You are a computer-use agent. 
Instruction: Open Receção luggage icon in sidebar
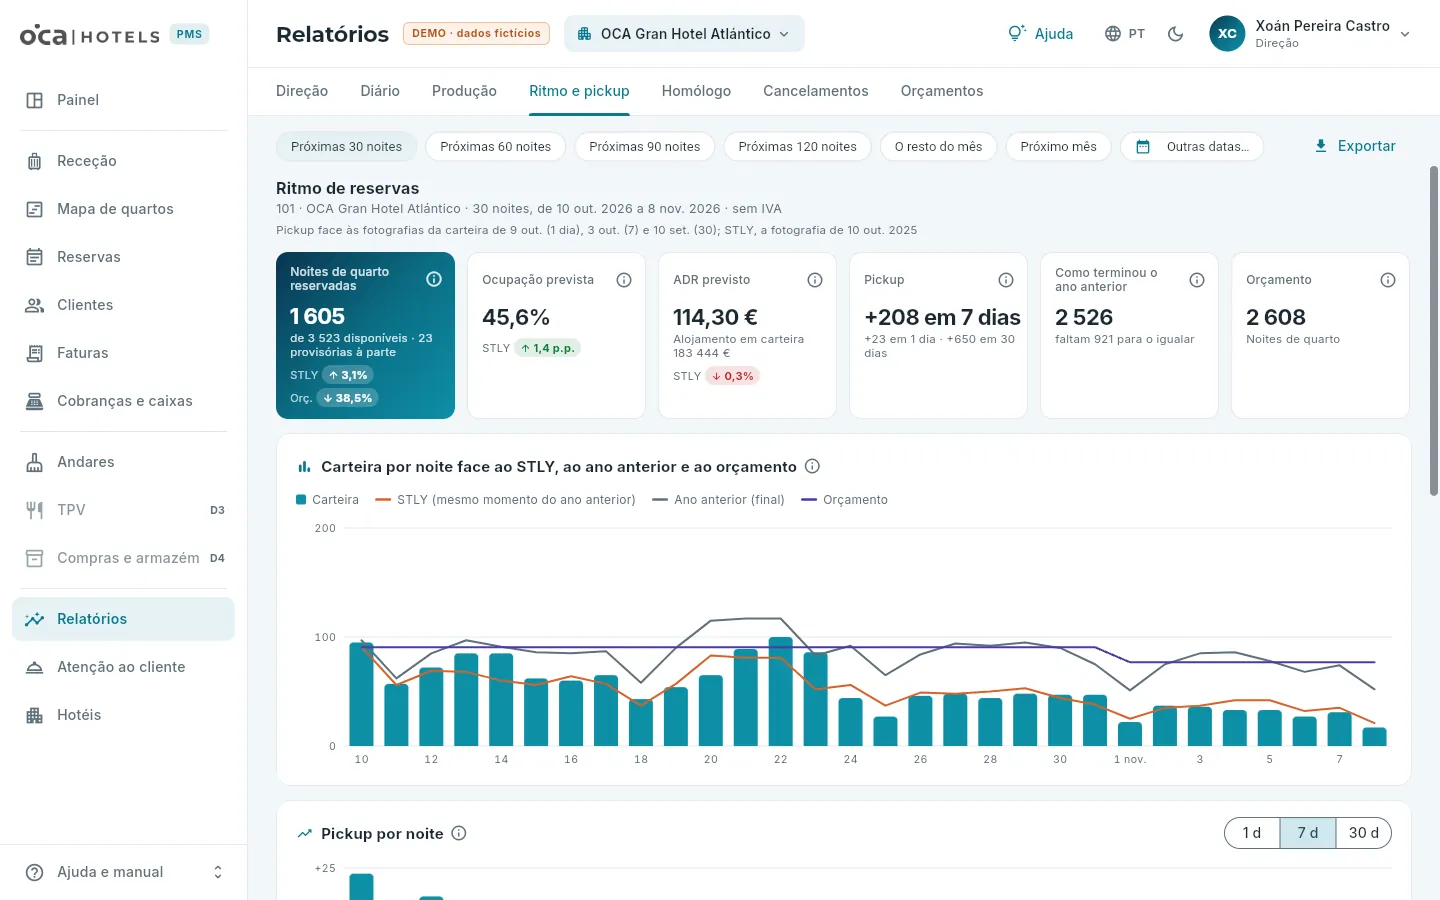[34, 161]
